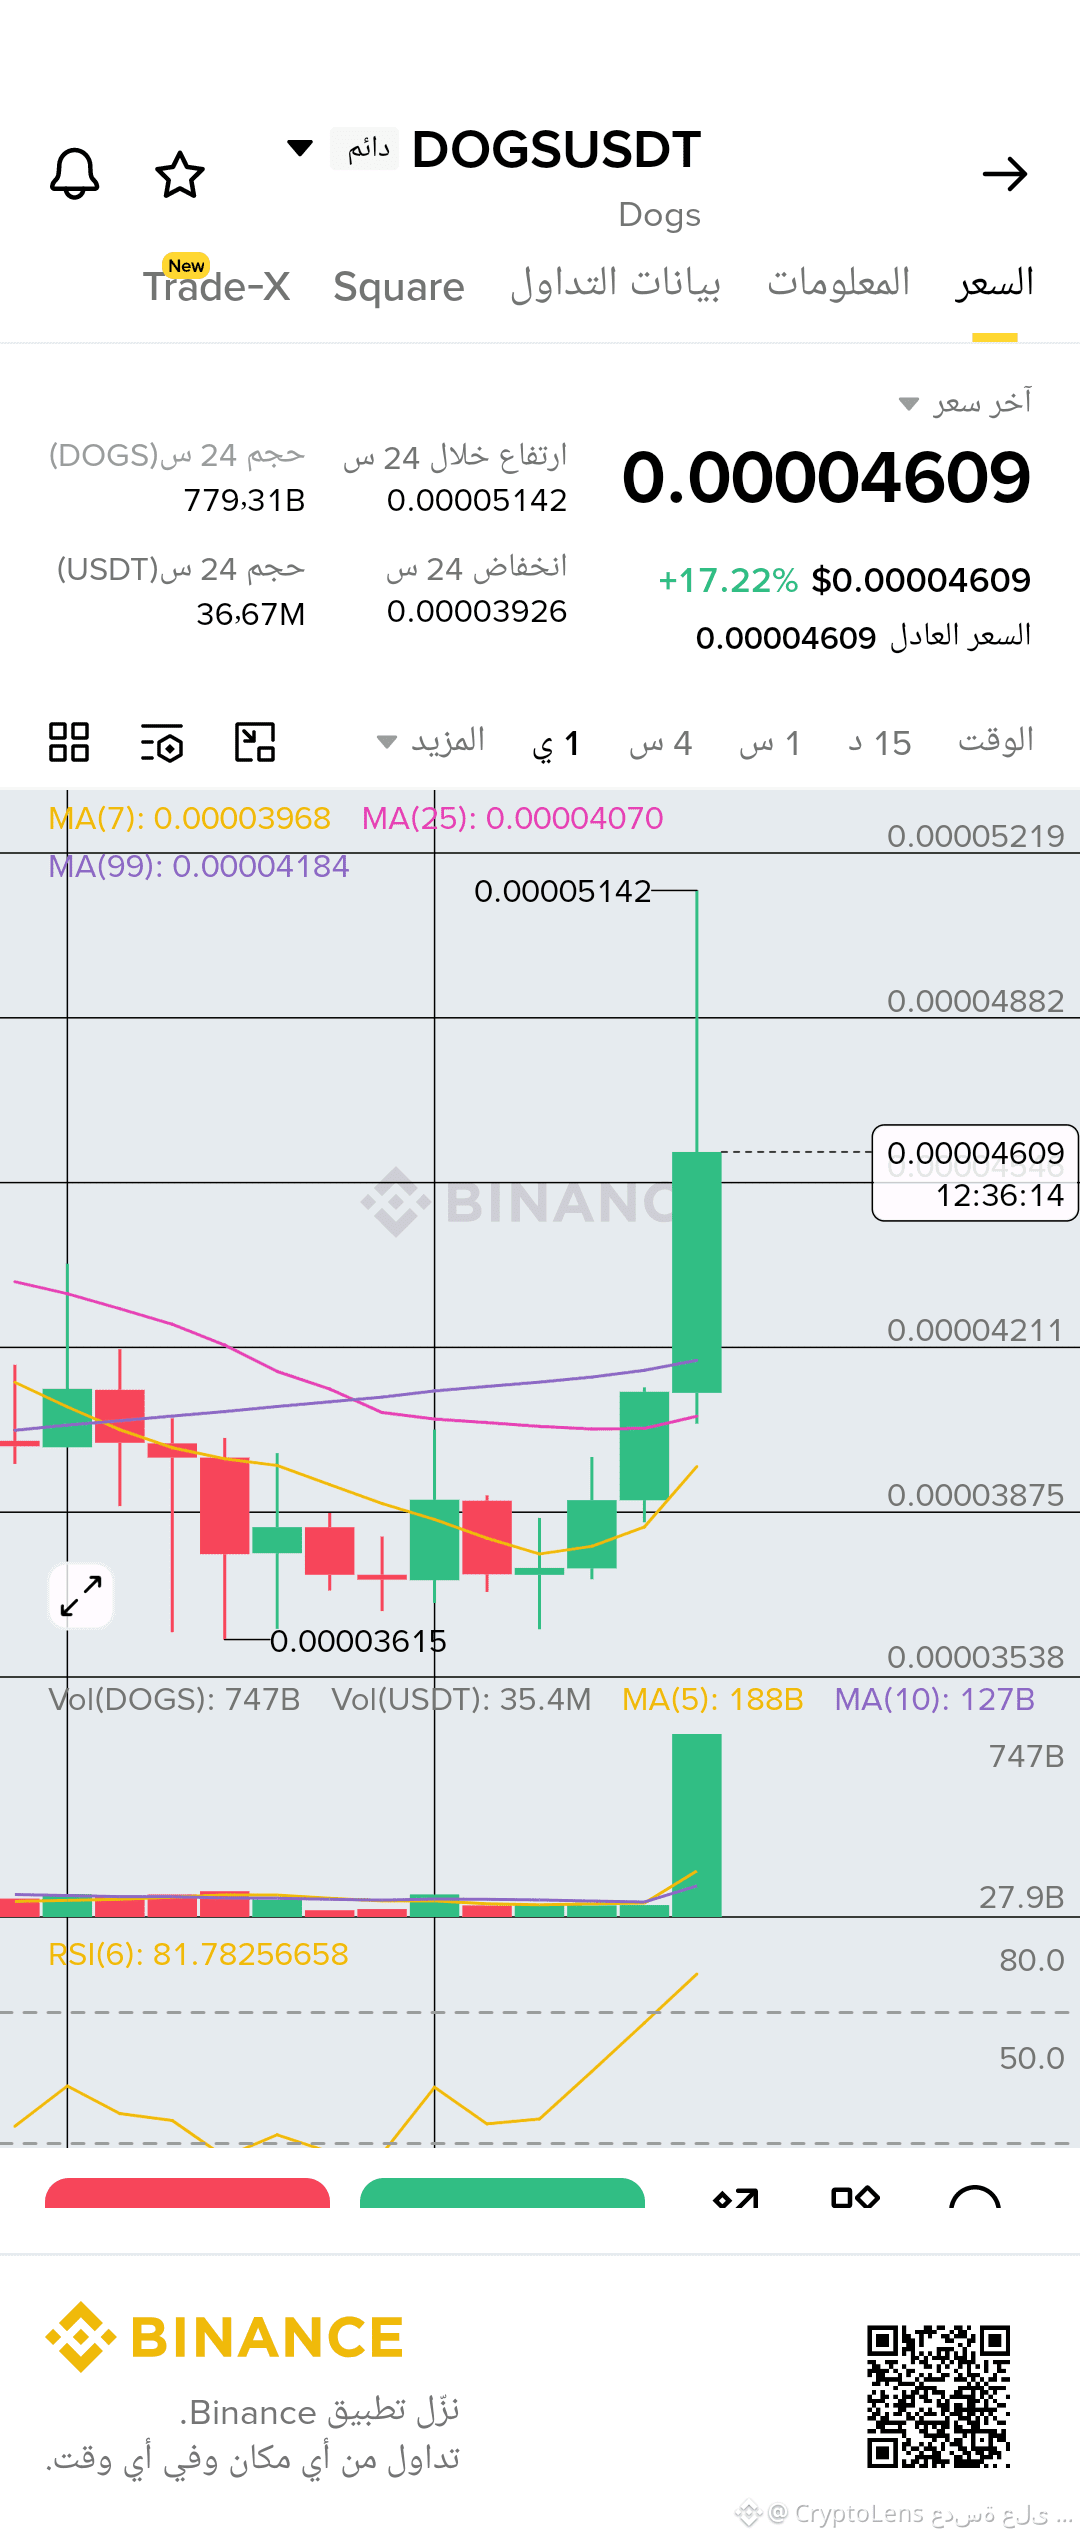Screen dimensions: 1080x2538
Task: Select the 4 س timeframe
Action: pyautogui.click(x=661, y=743)
